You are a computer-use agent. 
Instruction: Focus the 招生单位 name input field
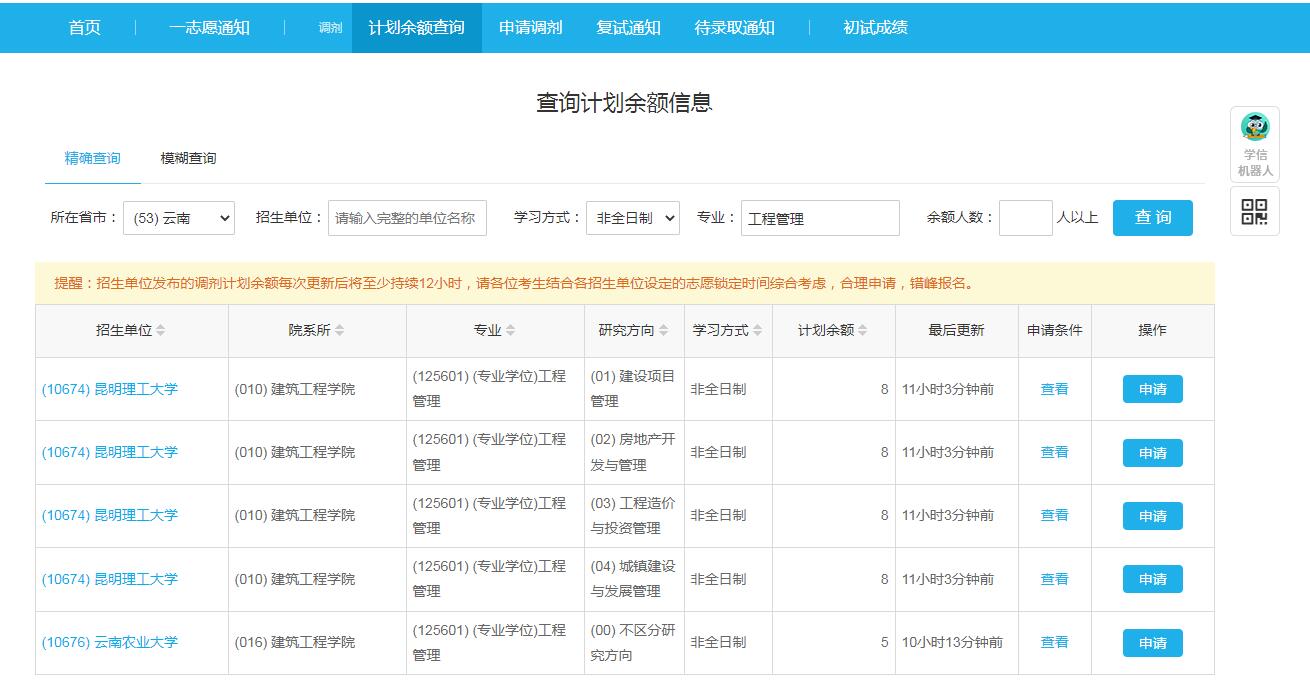pos(407,218)
